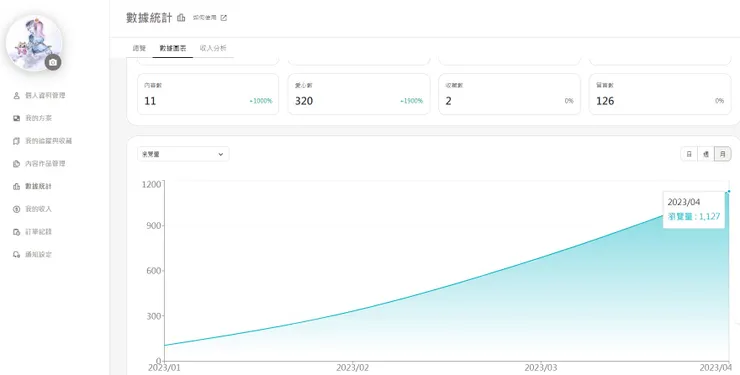Click the +1000% growth figure
The image size is (740, 375).
tap(261, 101)
